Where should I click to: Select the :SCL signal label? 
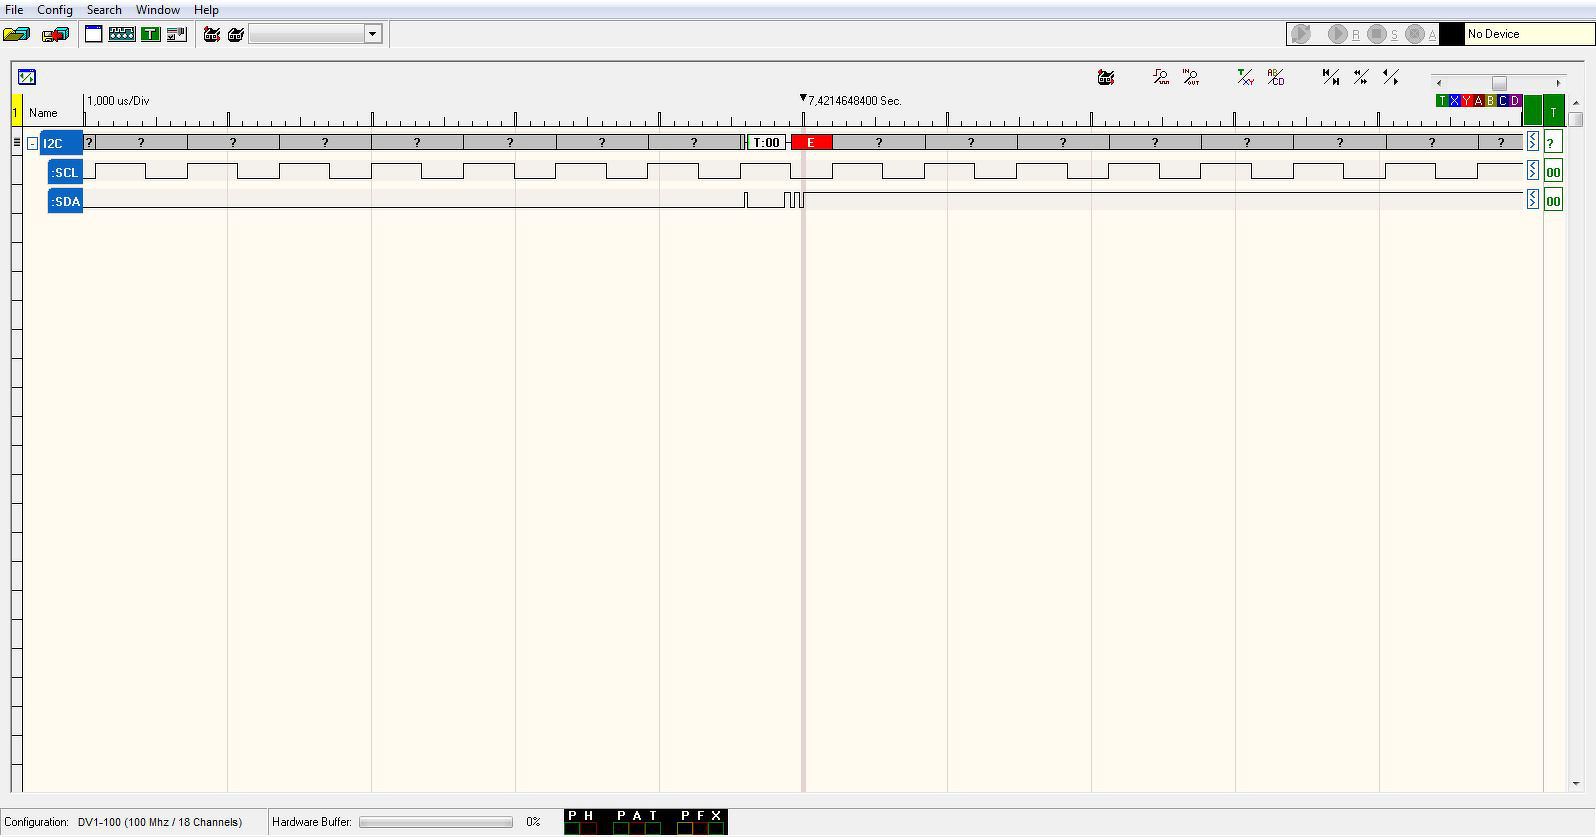(65, 172)
